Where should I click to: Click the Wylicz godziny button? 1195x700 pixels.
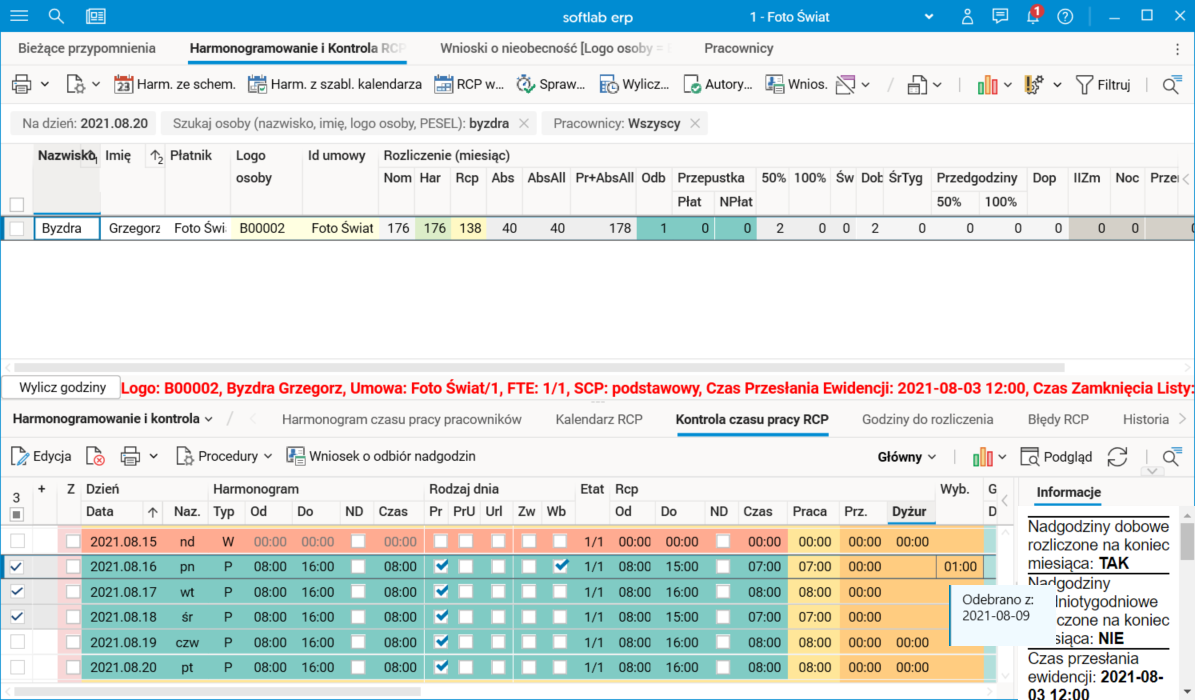click(x=62, y=388)
